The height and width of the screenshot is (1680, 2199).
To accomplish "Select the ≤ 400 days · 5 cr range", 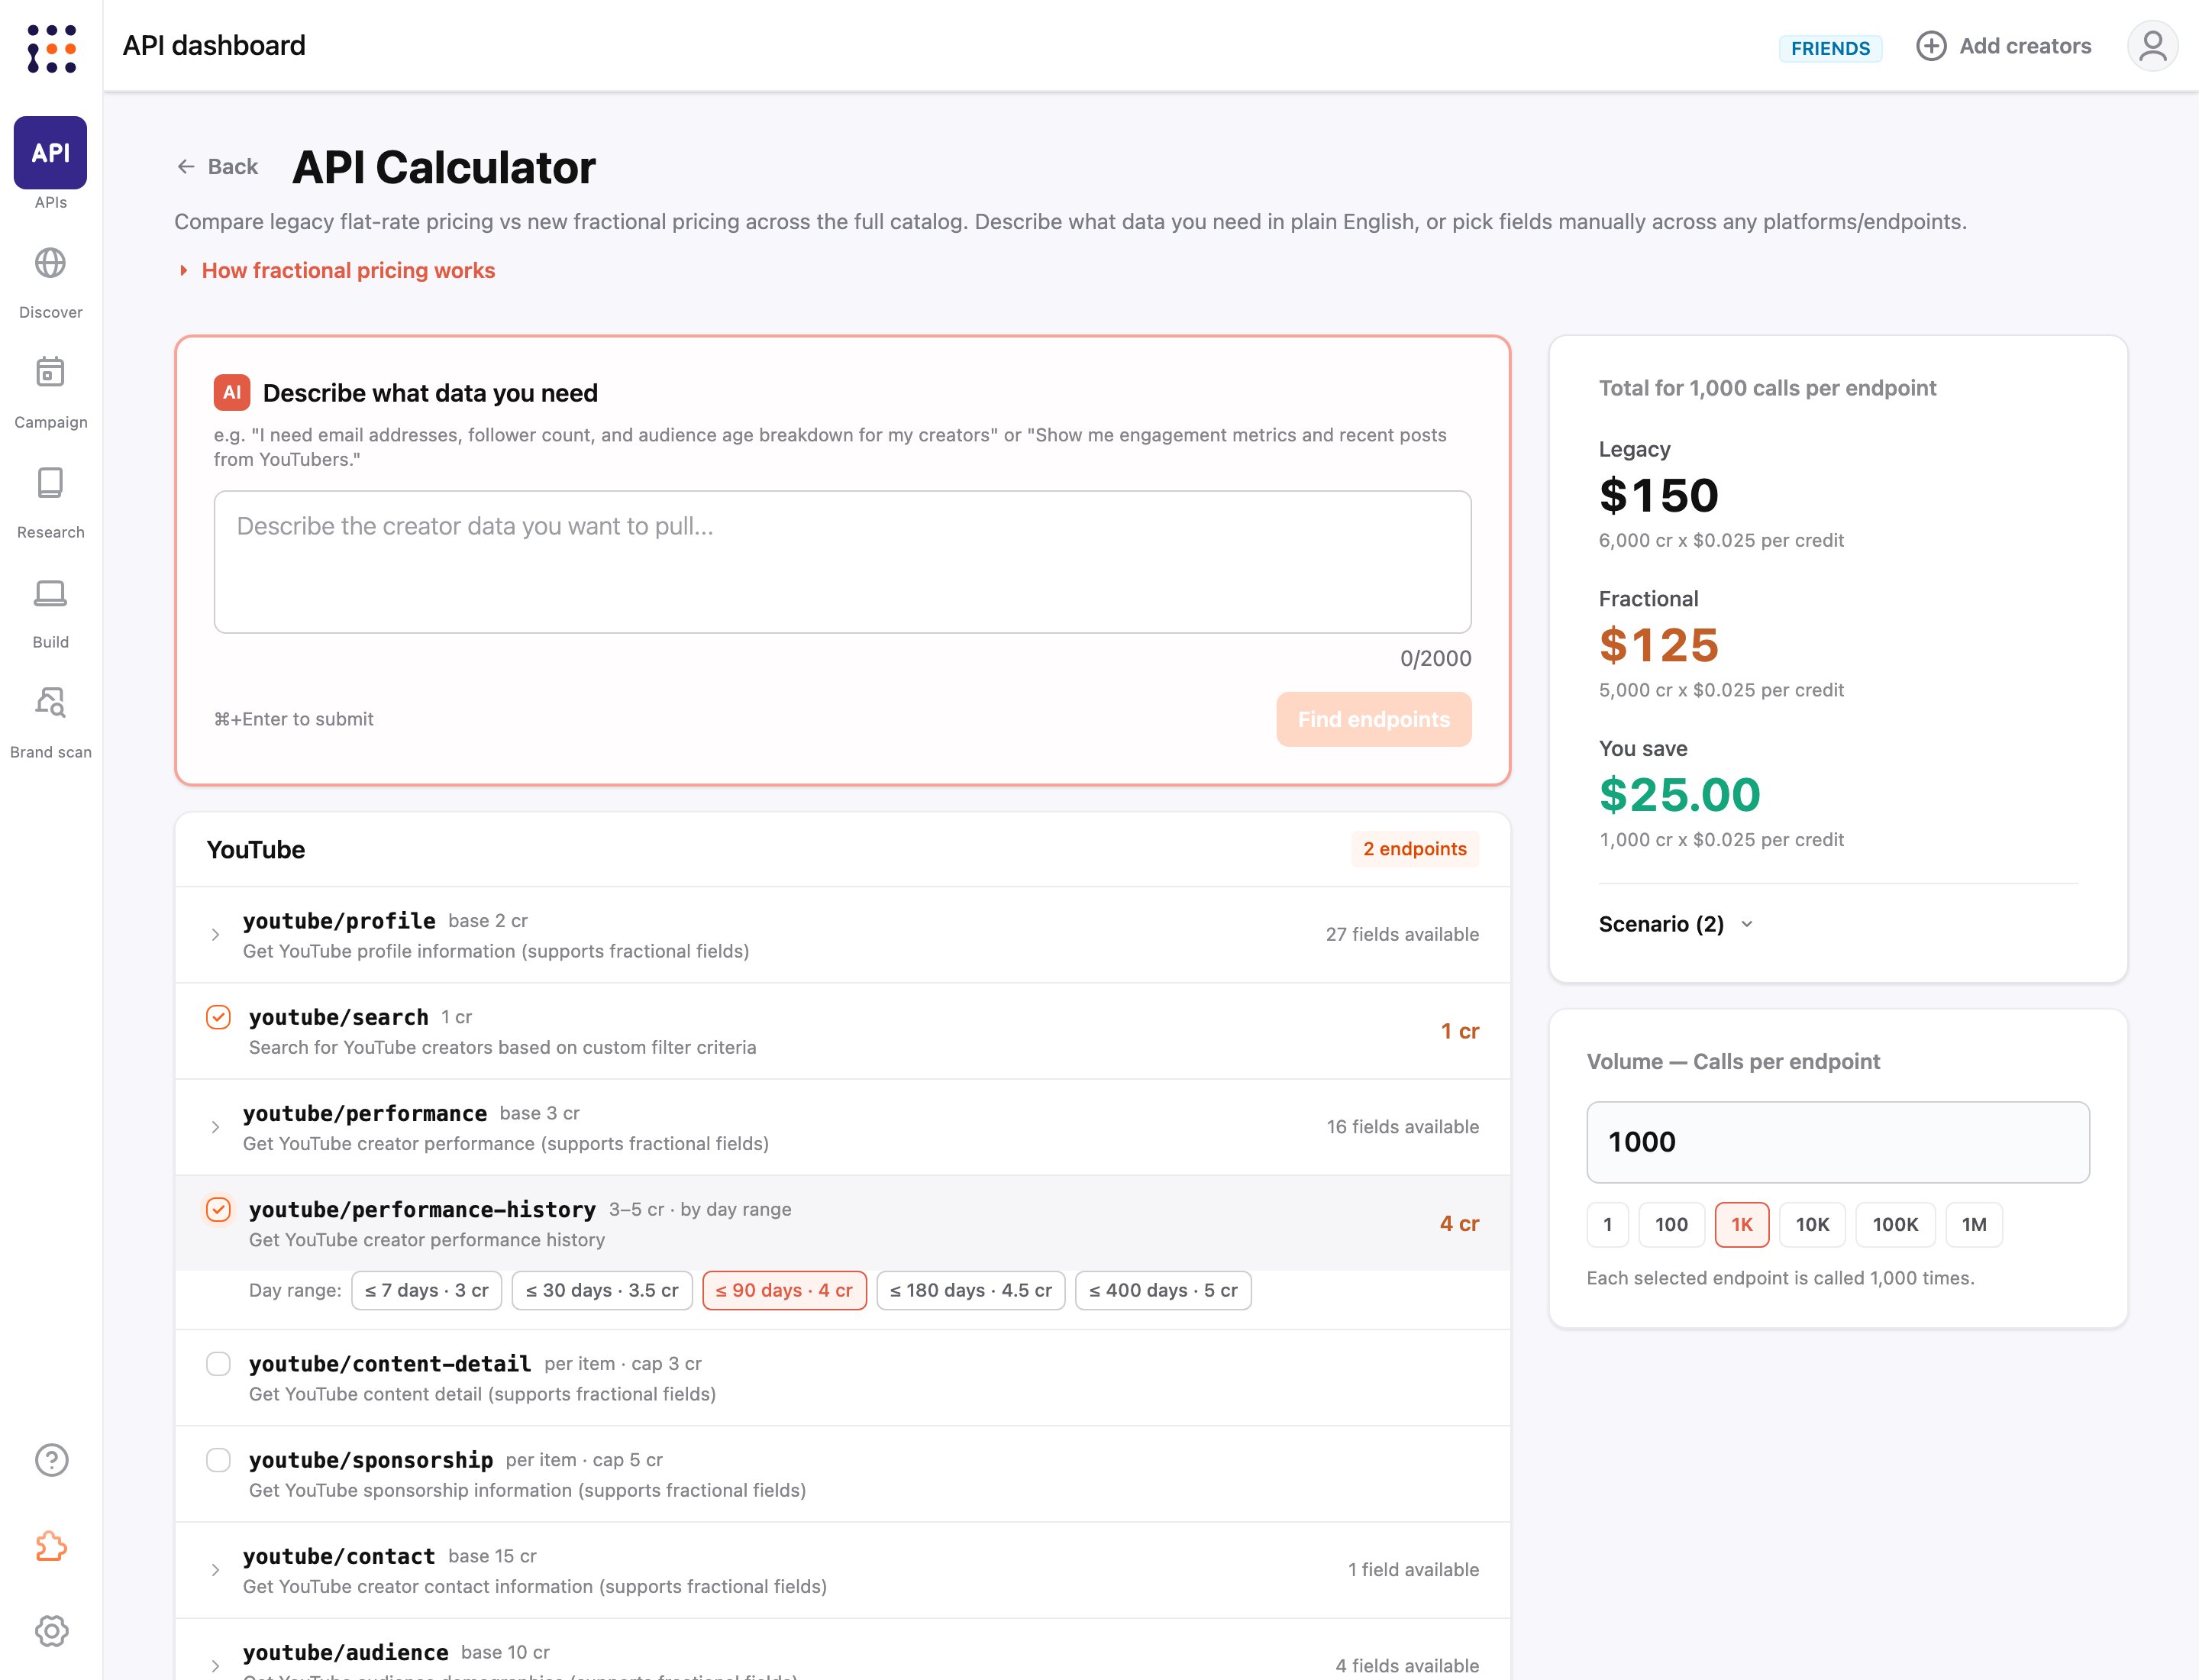I will coord(1163,1290).
